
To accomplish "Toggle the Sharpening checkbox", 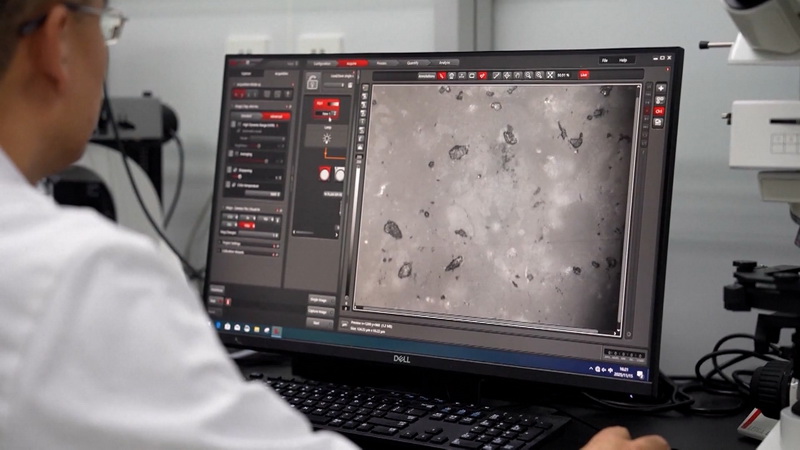I will click(236, 170).
